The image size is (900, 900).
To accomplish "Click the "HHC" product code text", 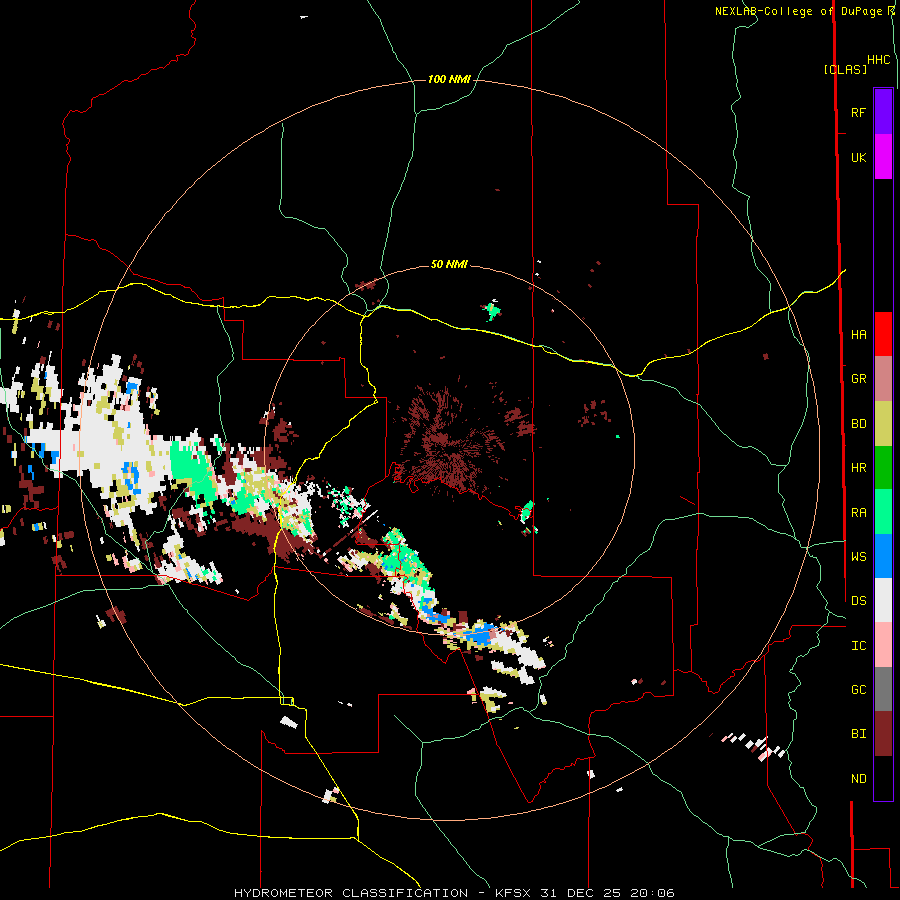I will click(x=878, y=60).
